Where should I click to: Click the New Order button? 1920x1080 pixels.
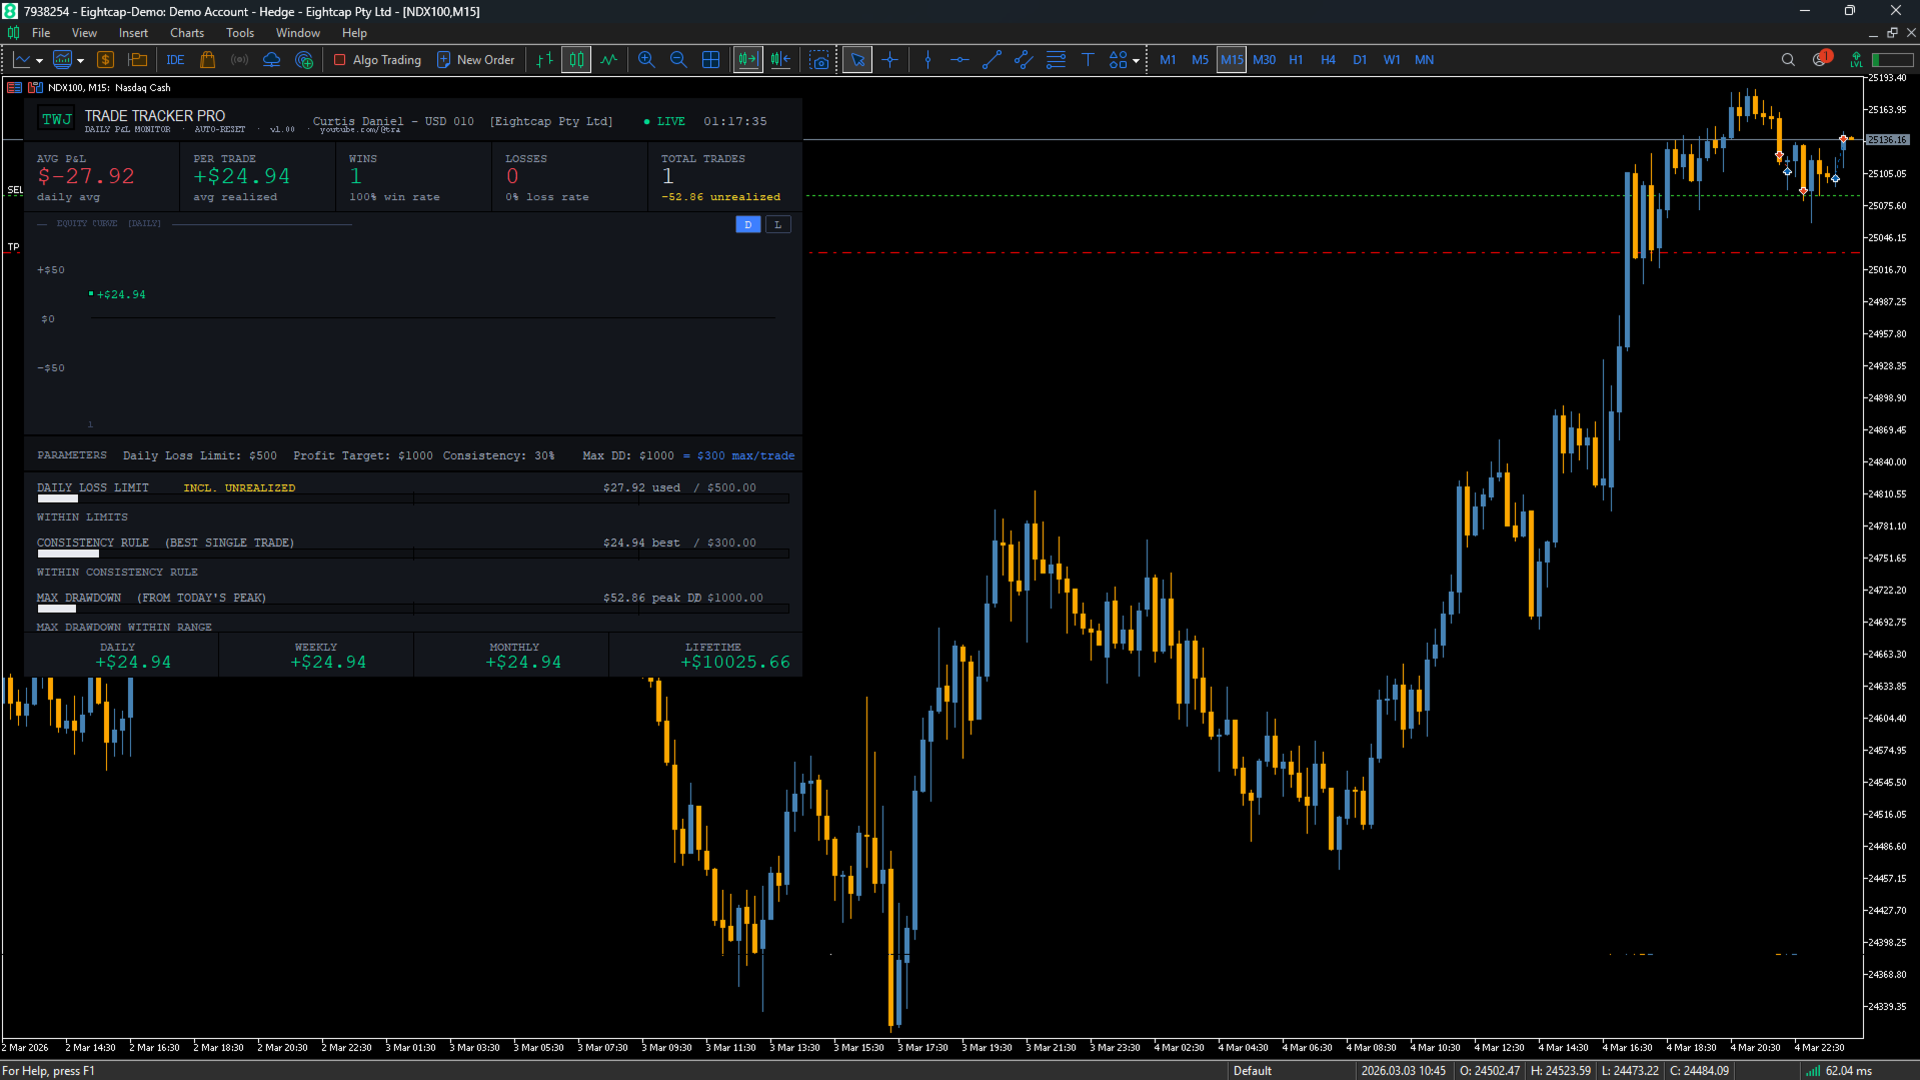click(x=476, y=60)
